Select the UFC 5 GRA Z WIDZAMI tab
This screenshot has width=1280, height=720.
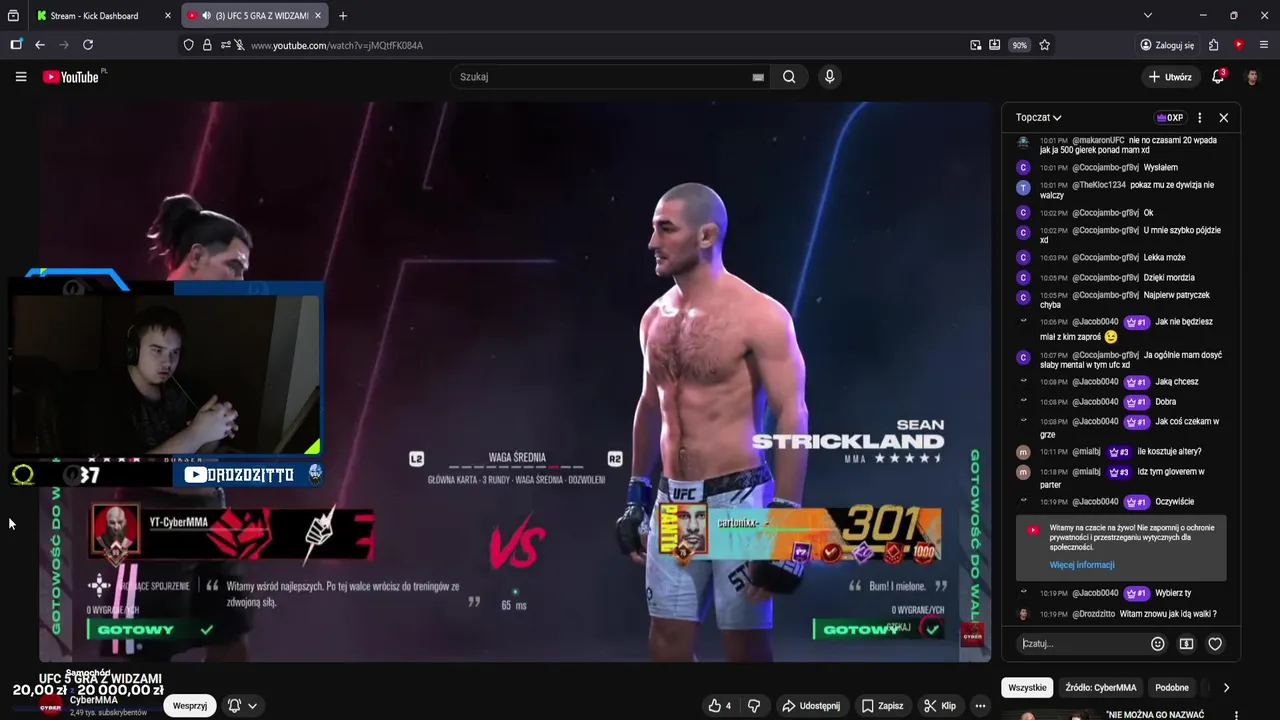click(x=254, y=16)
